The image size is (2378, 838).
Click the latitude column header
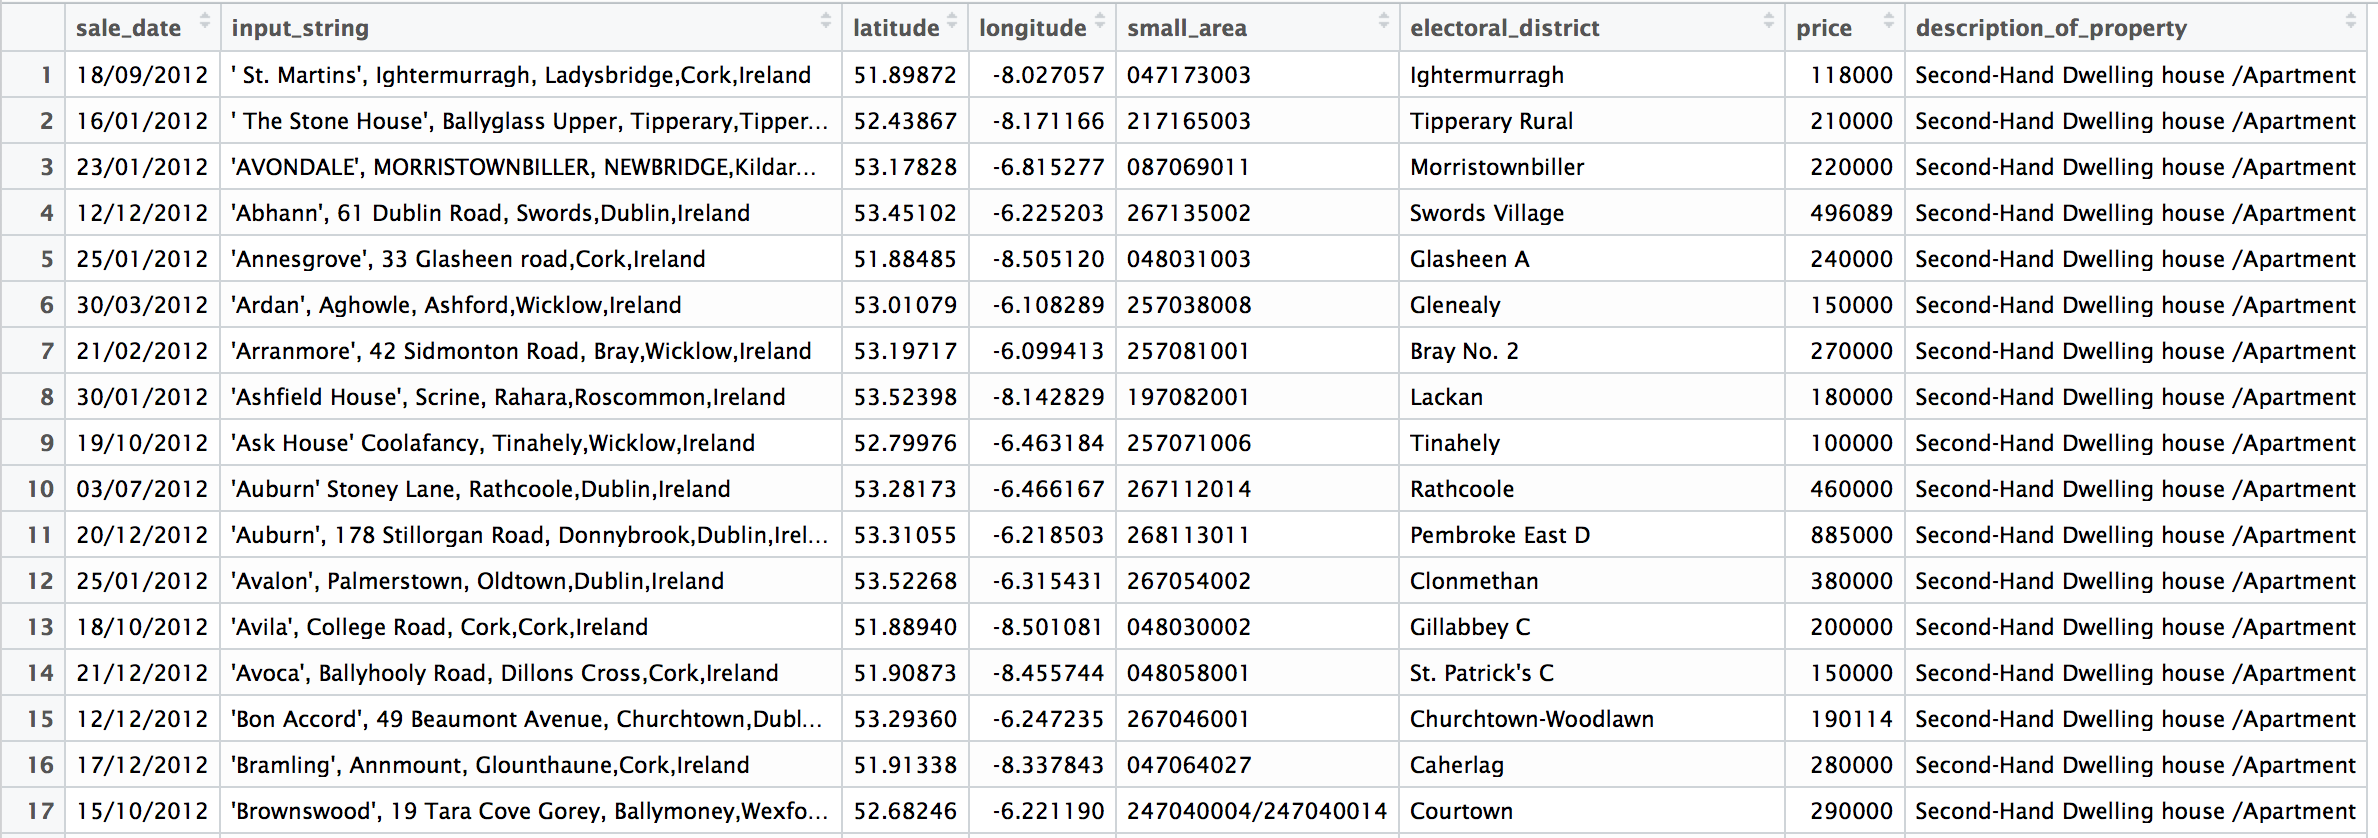[x=905, y=28]
